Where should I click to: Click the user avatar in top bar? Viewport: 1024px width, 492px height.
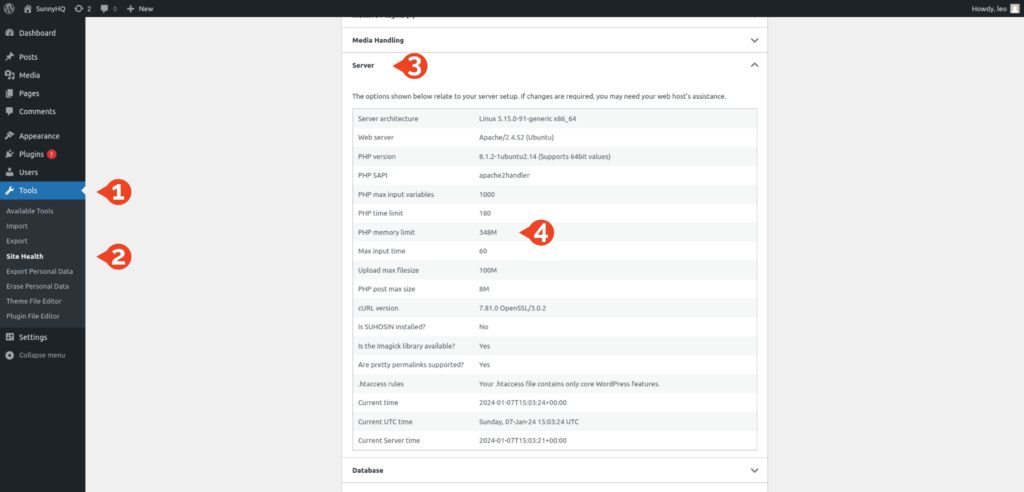point(1014,8)
